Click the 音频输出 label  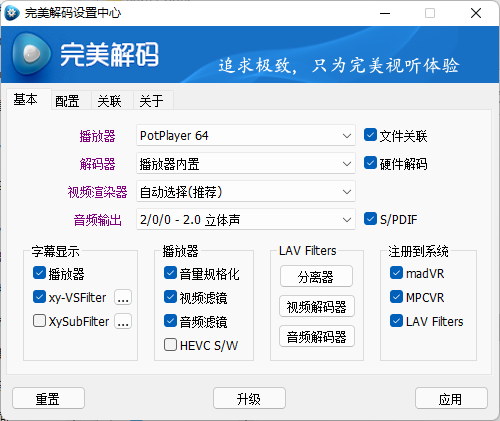click(x=98, y=220)
